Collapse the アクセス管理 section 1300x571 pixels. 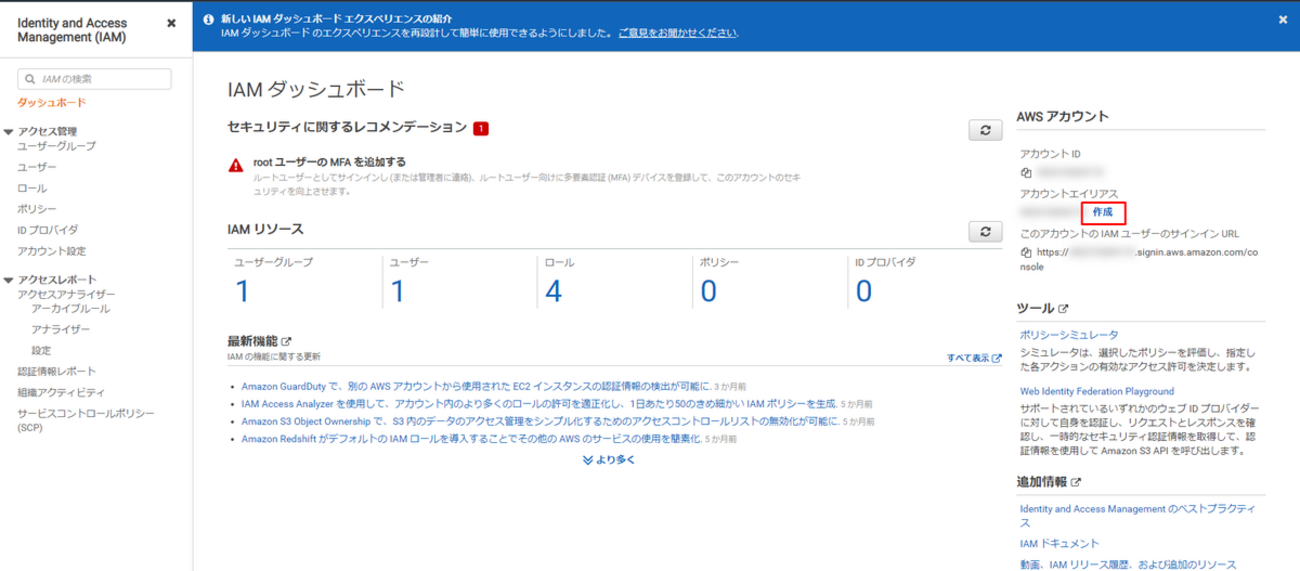pyautogui.click(x=9, y=131)
